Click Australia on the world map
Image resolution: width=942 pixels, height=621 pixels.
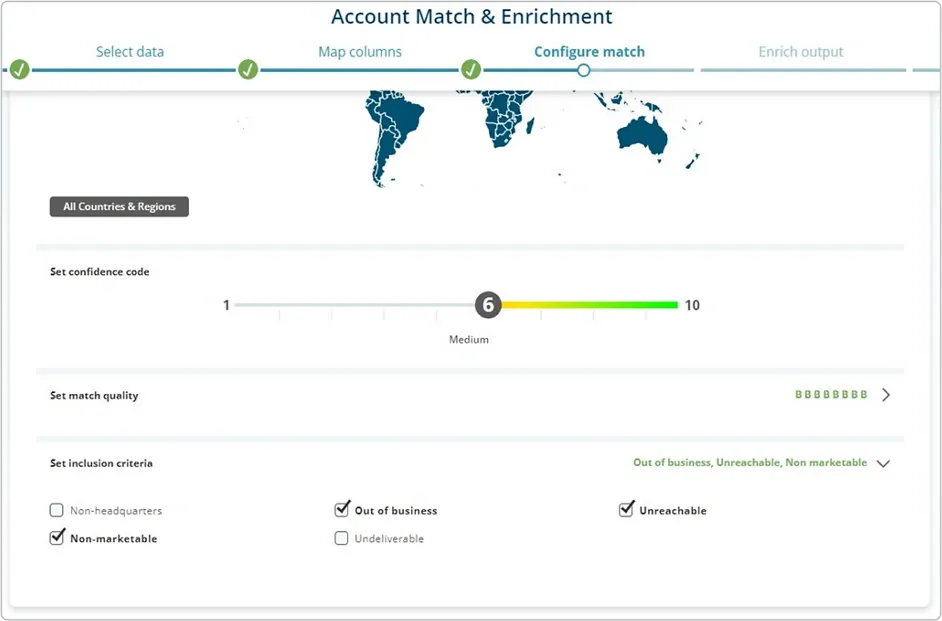pos(642,136)
